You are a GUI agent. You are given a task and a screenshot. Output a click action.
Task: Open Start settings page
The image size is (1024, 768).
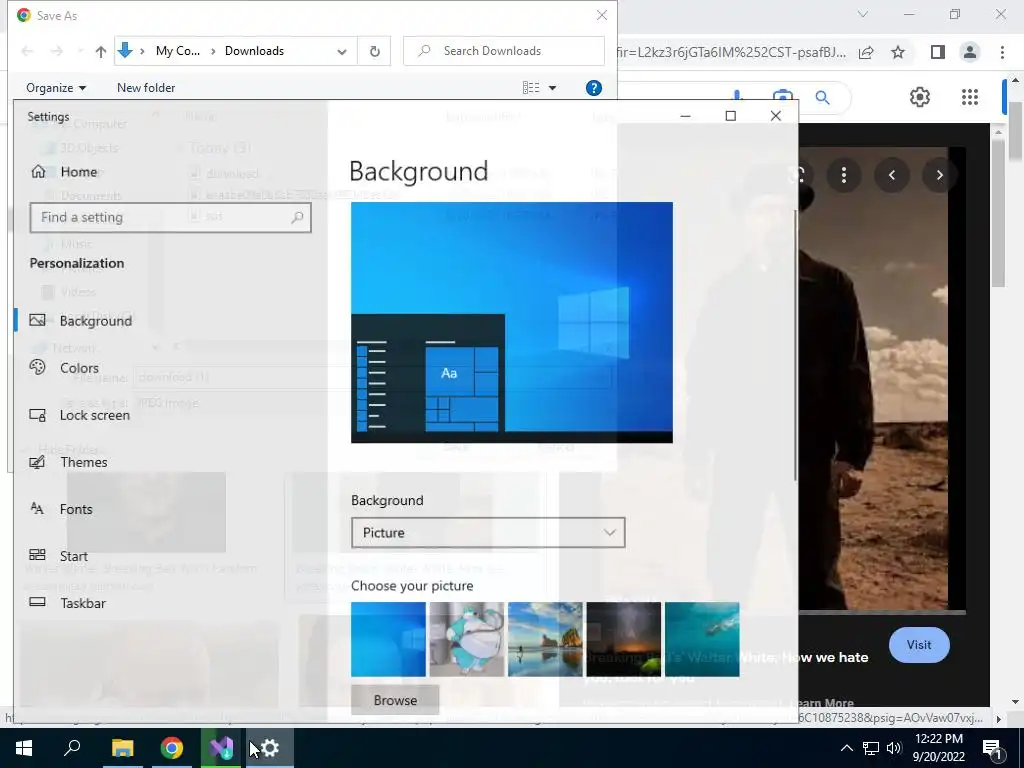point(58,556)
